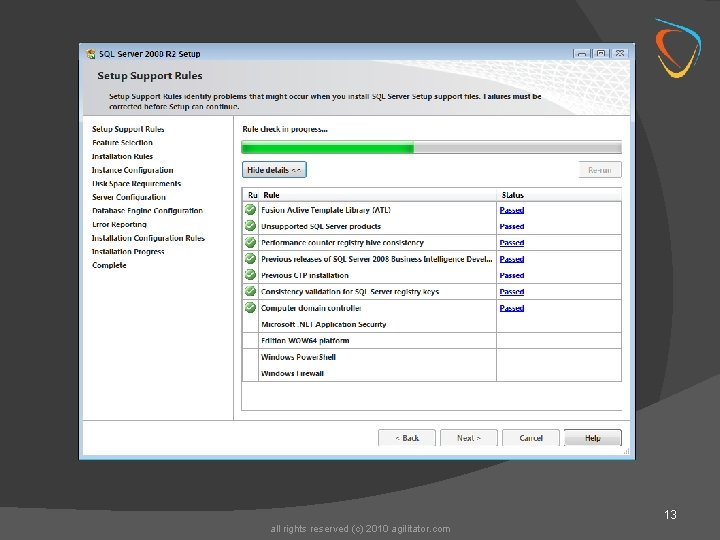Click the Previous CTP installation rule text
Viewport: 720px width, 540px height.
pyautogui.click(x=305, y=276)
